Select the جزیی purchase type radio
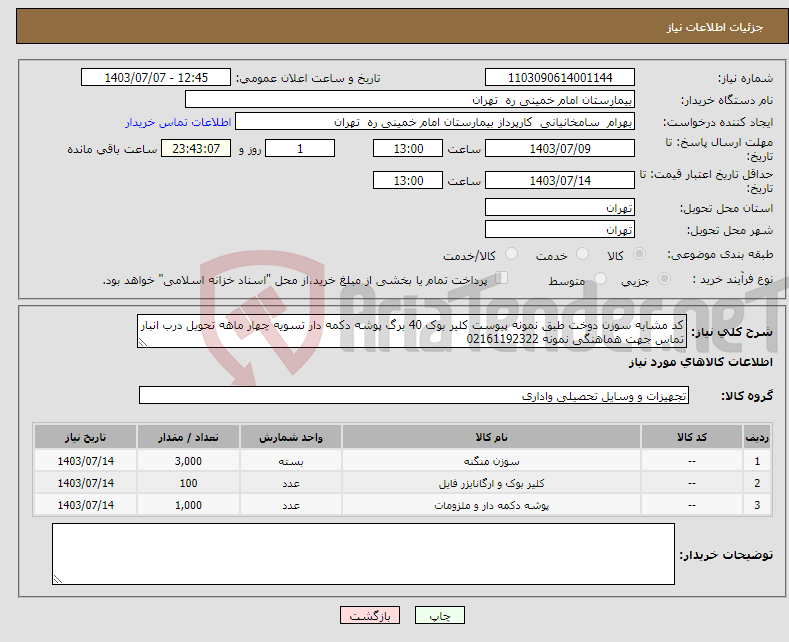 pos(664,279)
